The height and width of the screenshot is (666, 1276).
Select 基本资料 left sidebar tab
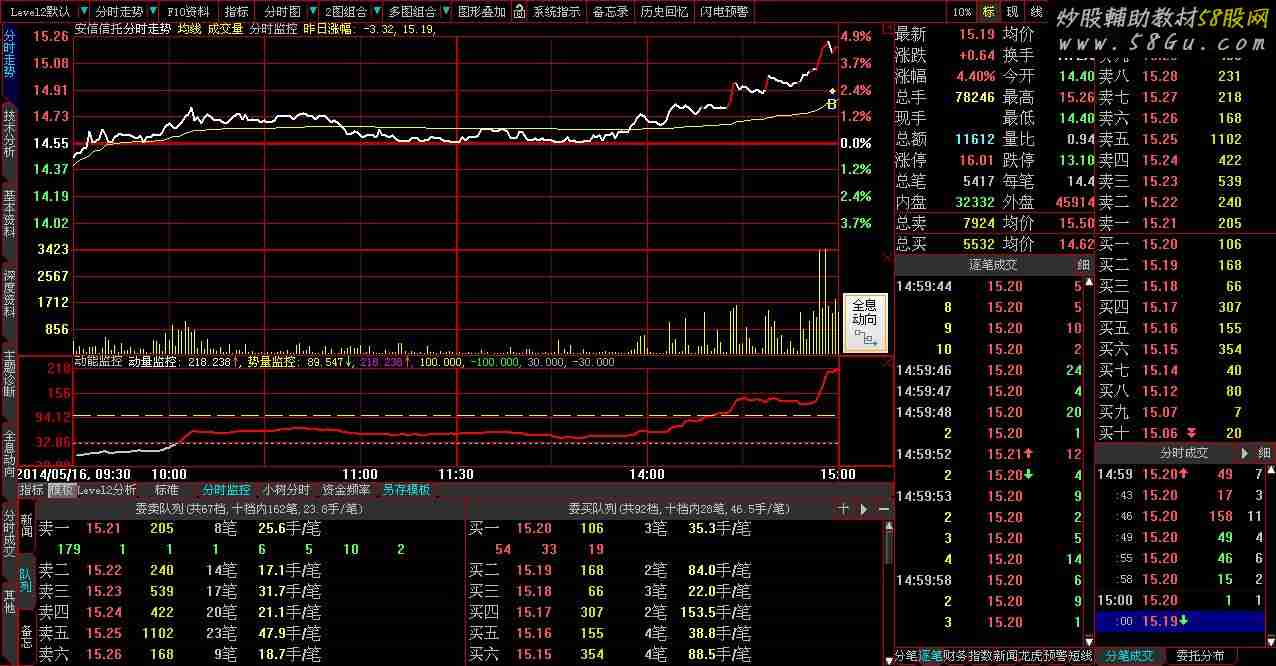pos(9,216)
